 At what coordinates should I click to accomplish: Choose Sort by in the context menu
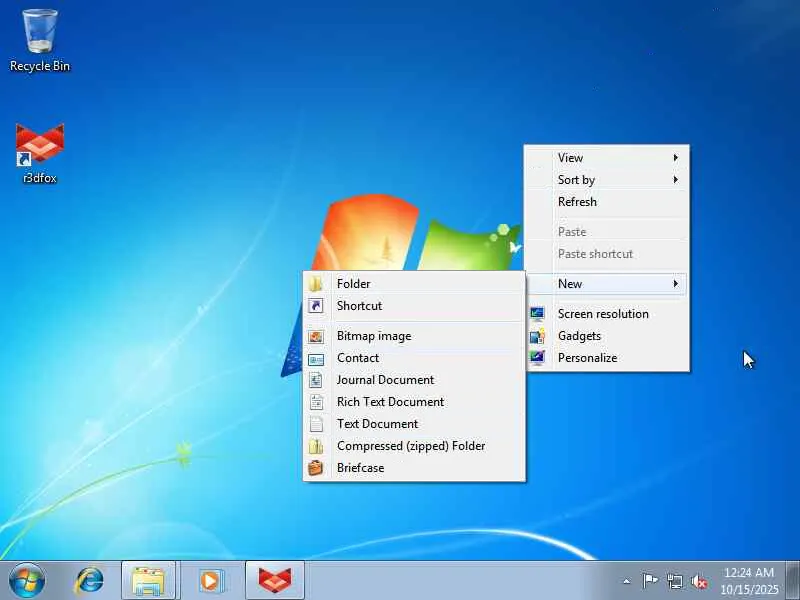tap(607, 180)
